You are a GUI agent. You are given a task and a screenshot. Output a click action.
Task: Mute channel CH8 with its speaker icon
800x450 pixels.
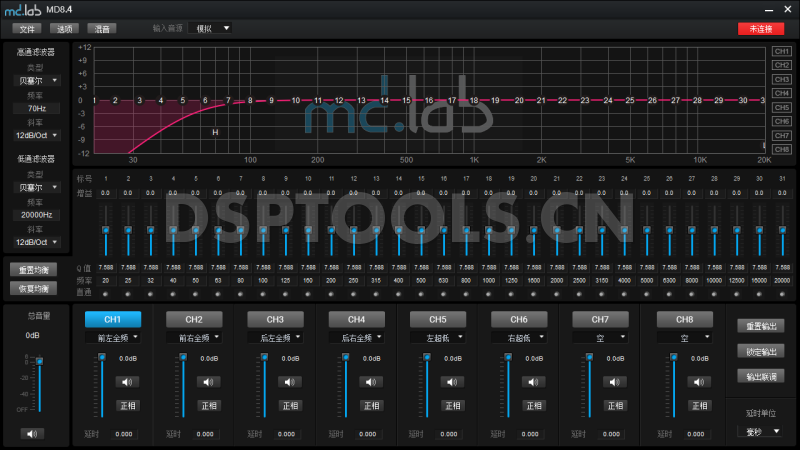(x=699, y=382)
